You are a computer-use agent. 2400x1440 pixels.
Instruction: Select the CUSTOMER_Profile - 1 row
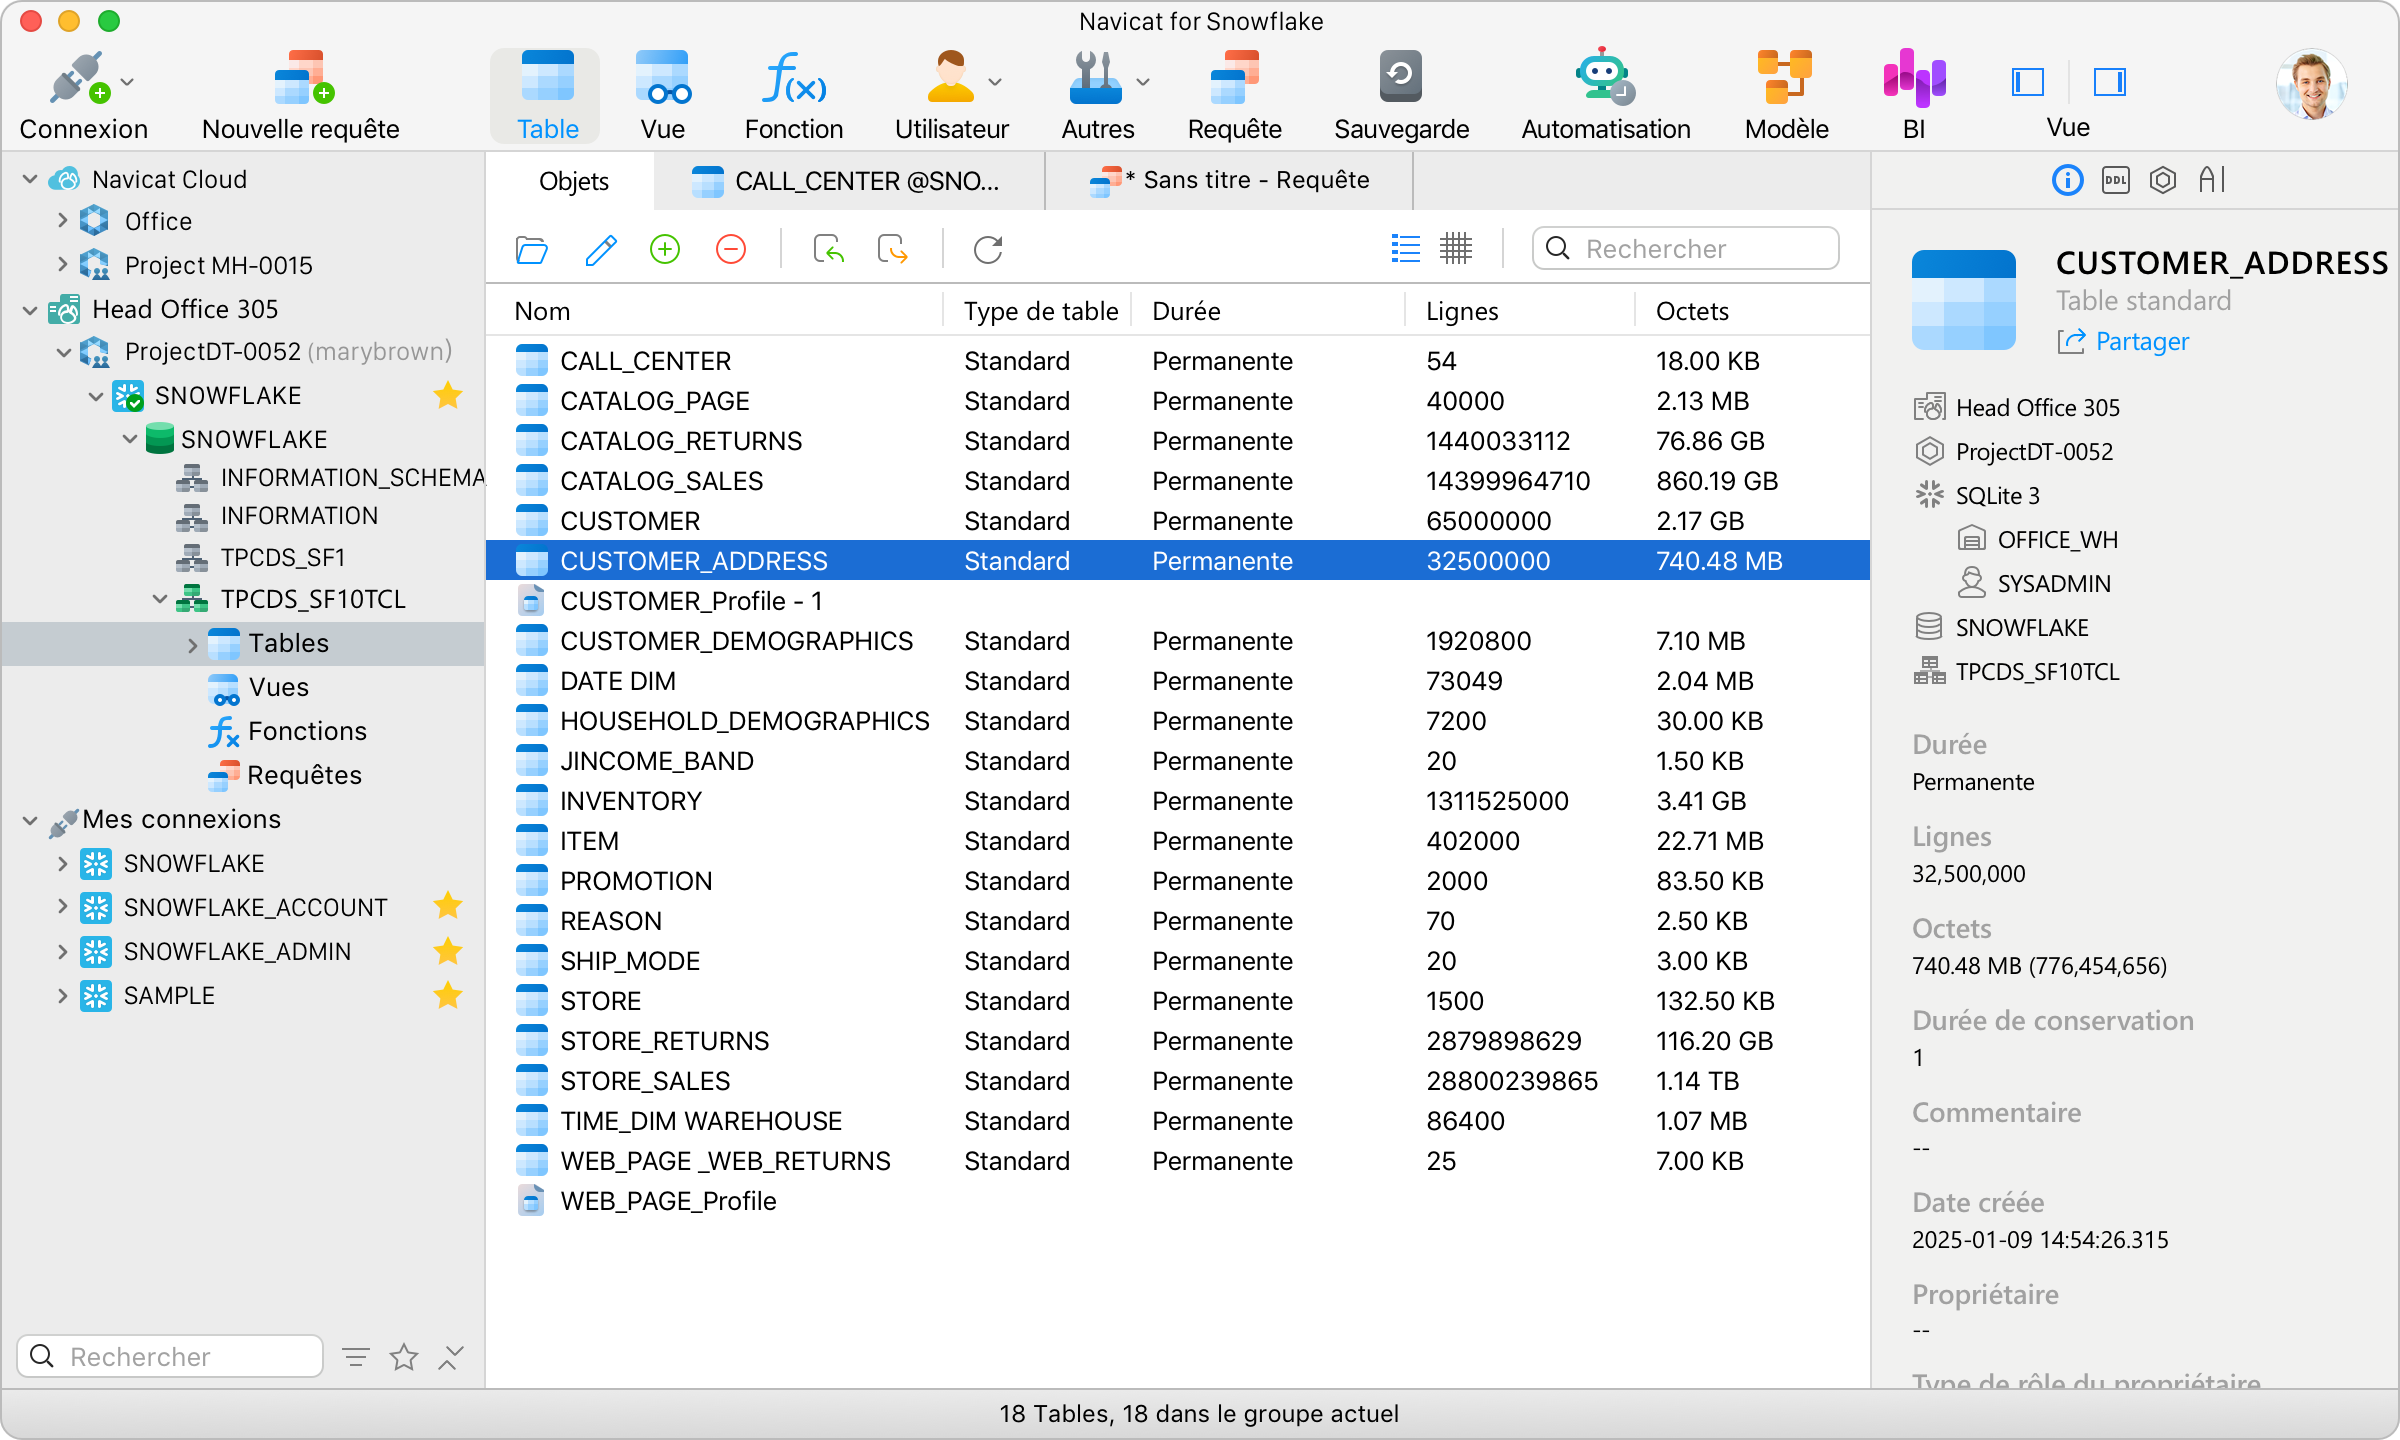click(1177, 601)
